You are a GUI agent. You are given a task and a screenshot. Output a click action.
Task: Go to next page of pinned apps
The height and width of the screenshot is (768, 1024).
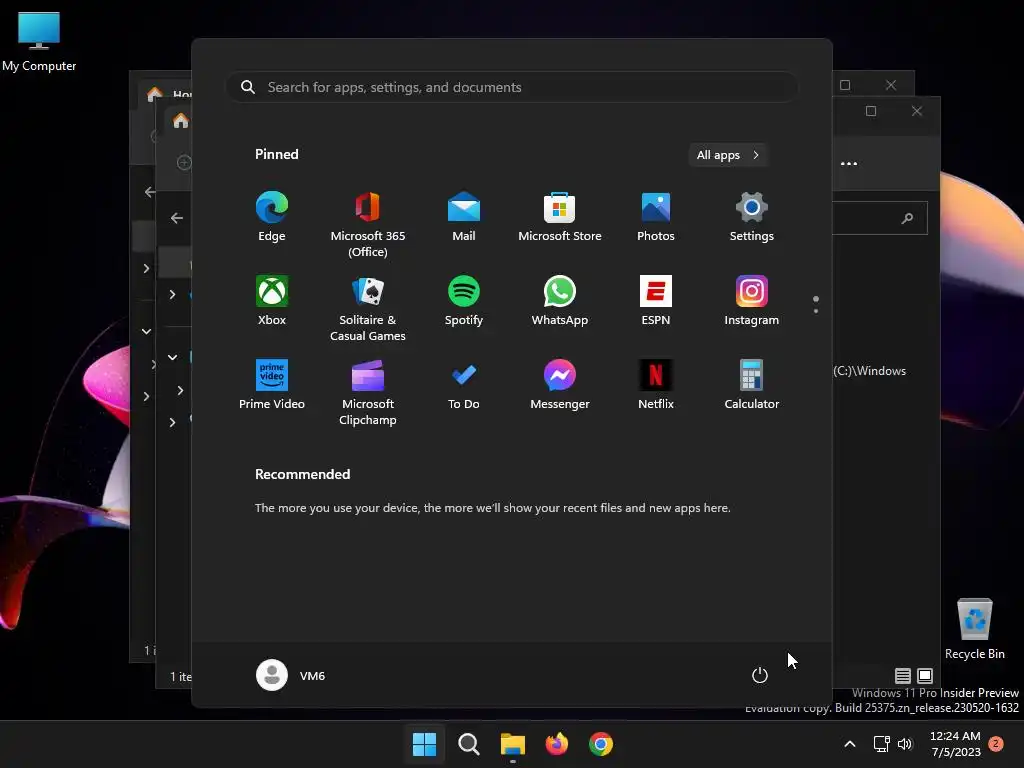click(x=816, y=311)
